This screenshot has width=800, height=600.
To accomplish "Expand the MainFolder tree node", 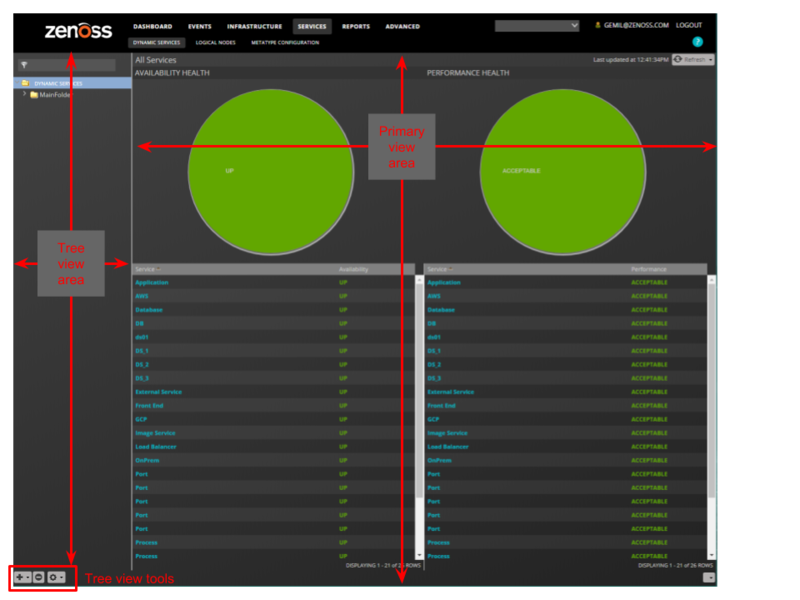I will tap(24, 94).
